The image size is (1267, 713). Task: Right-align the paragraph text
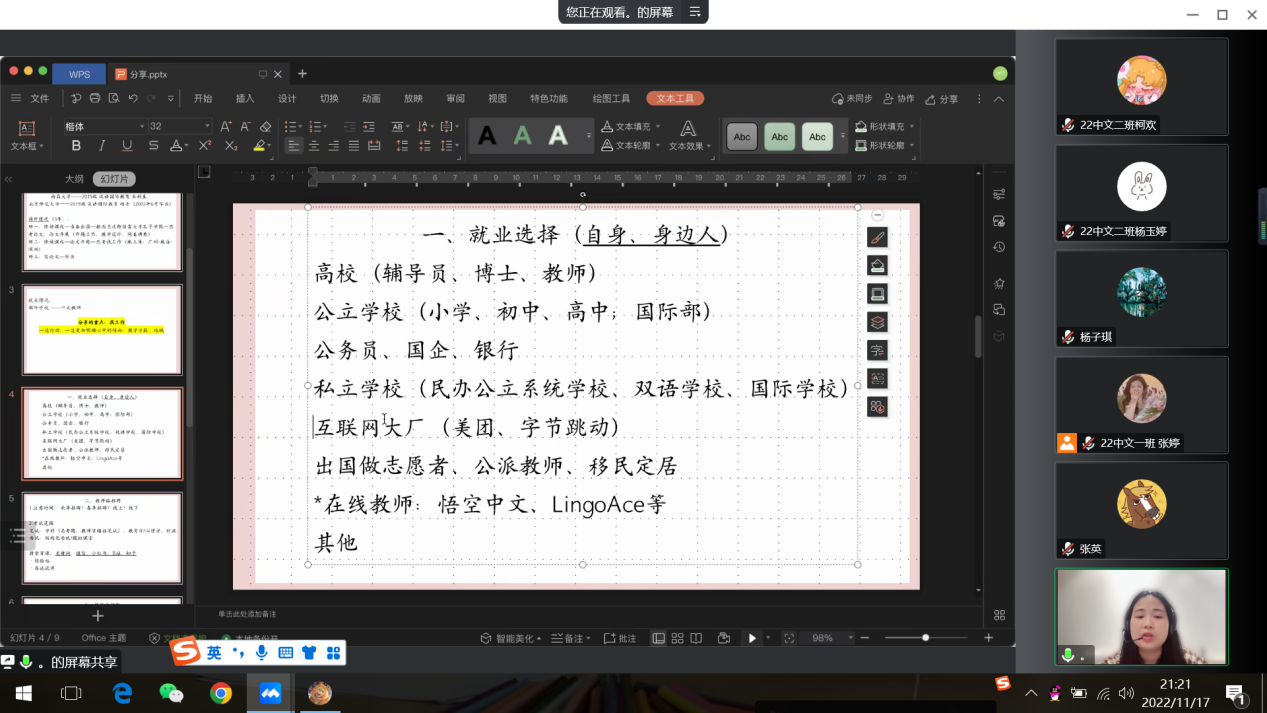[334, 146]
